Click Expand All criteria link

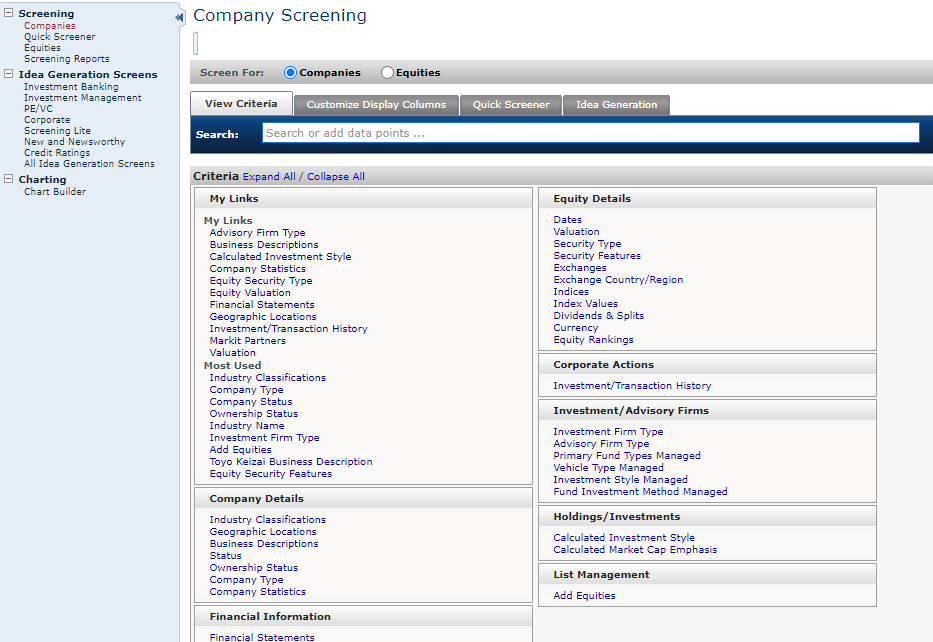coord(269,177)
